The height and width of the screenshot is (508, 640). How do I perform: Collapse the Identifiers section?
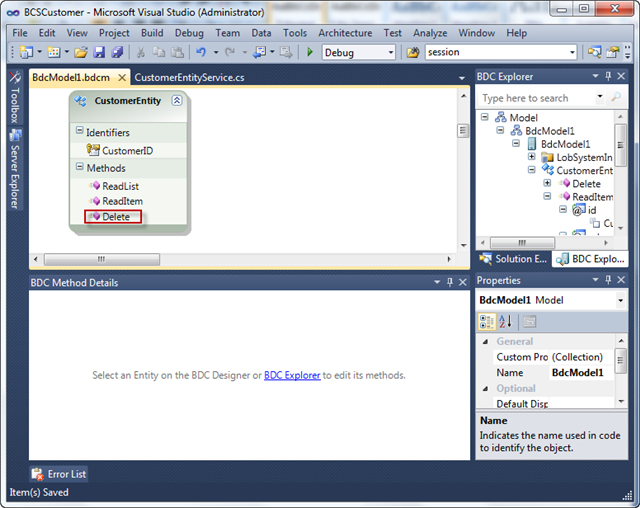(x=80, y=131)
